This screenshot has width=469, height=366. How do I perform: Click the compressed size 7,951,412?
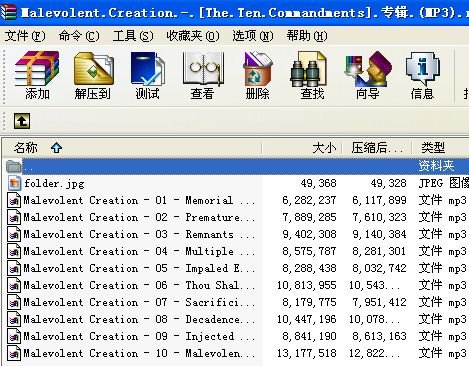tap(379, 302)
